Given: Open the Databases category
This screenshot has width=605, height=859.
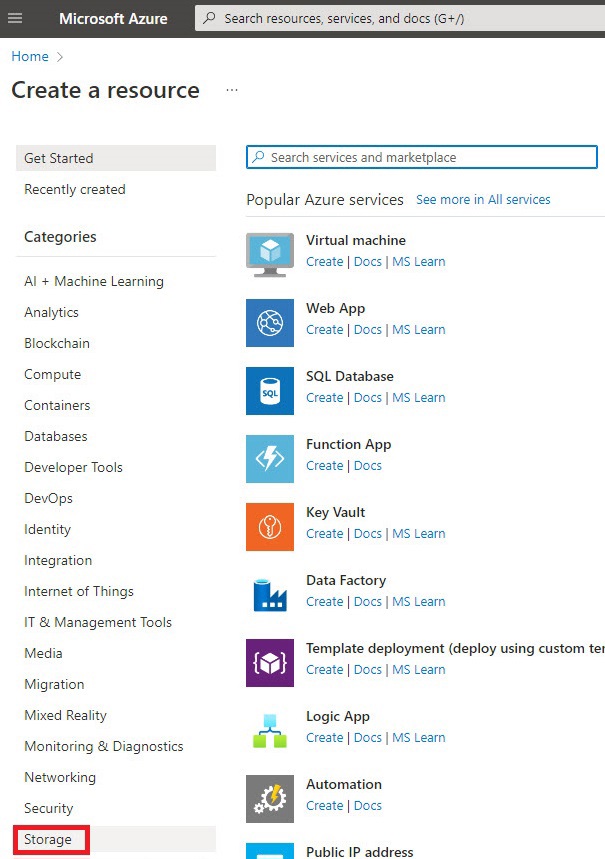Looking at the screenshot, I should coord(56,436).
